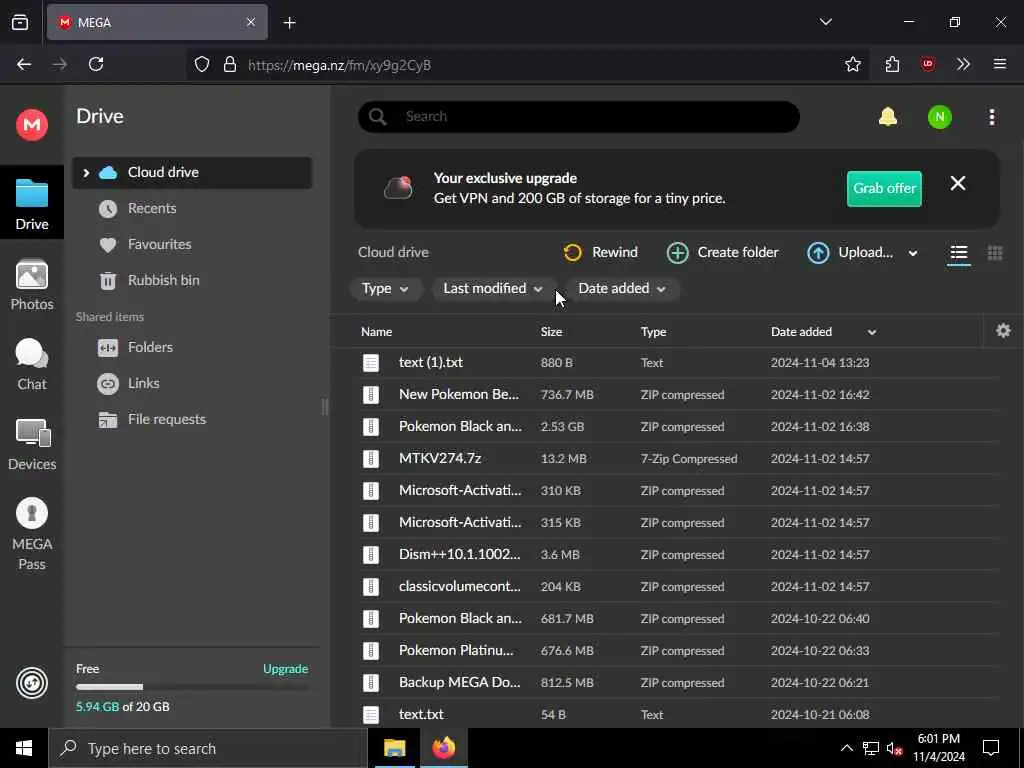Open the Date added filter dropdown

[x=622, y=289]
